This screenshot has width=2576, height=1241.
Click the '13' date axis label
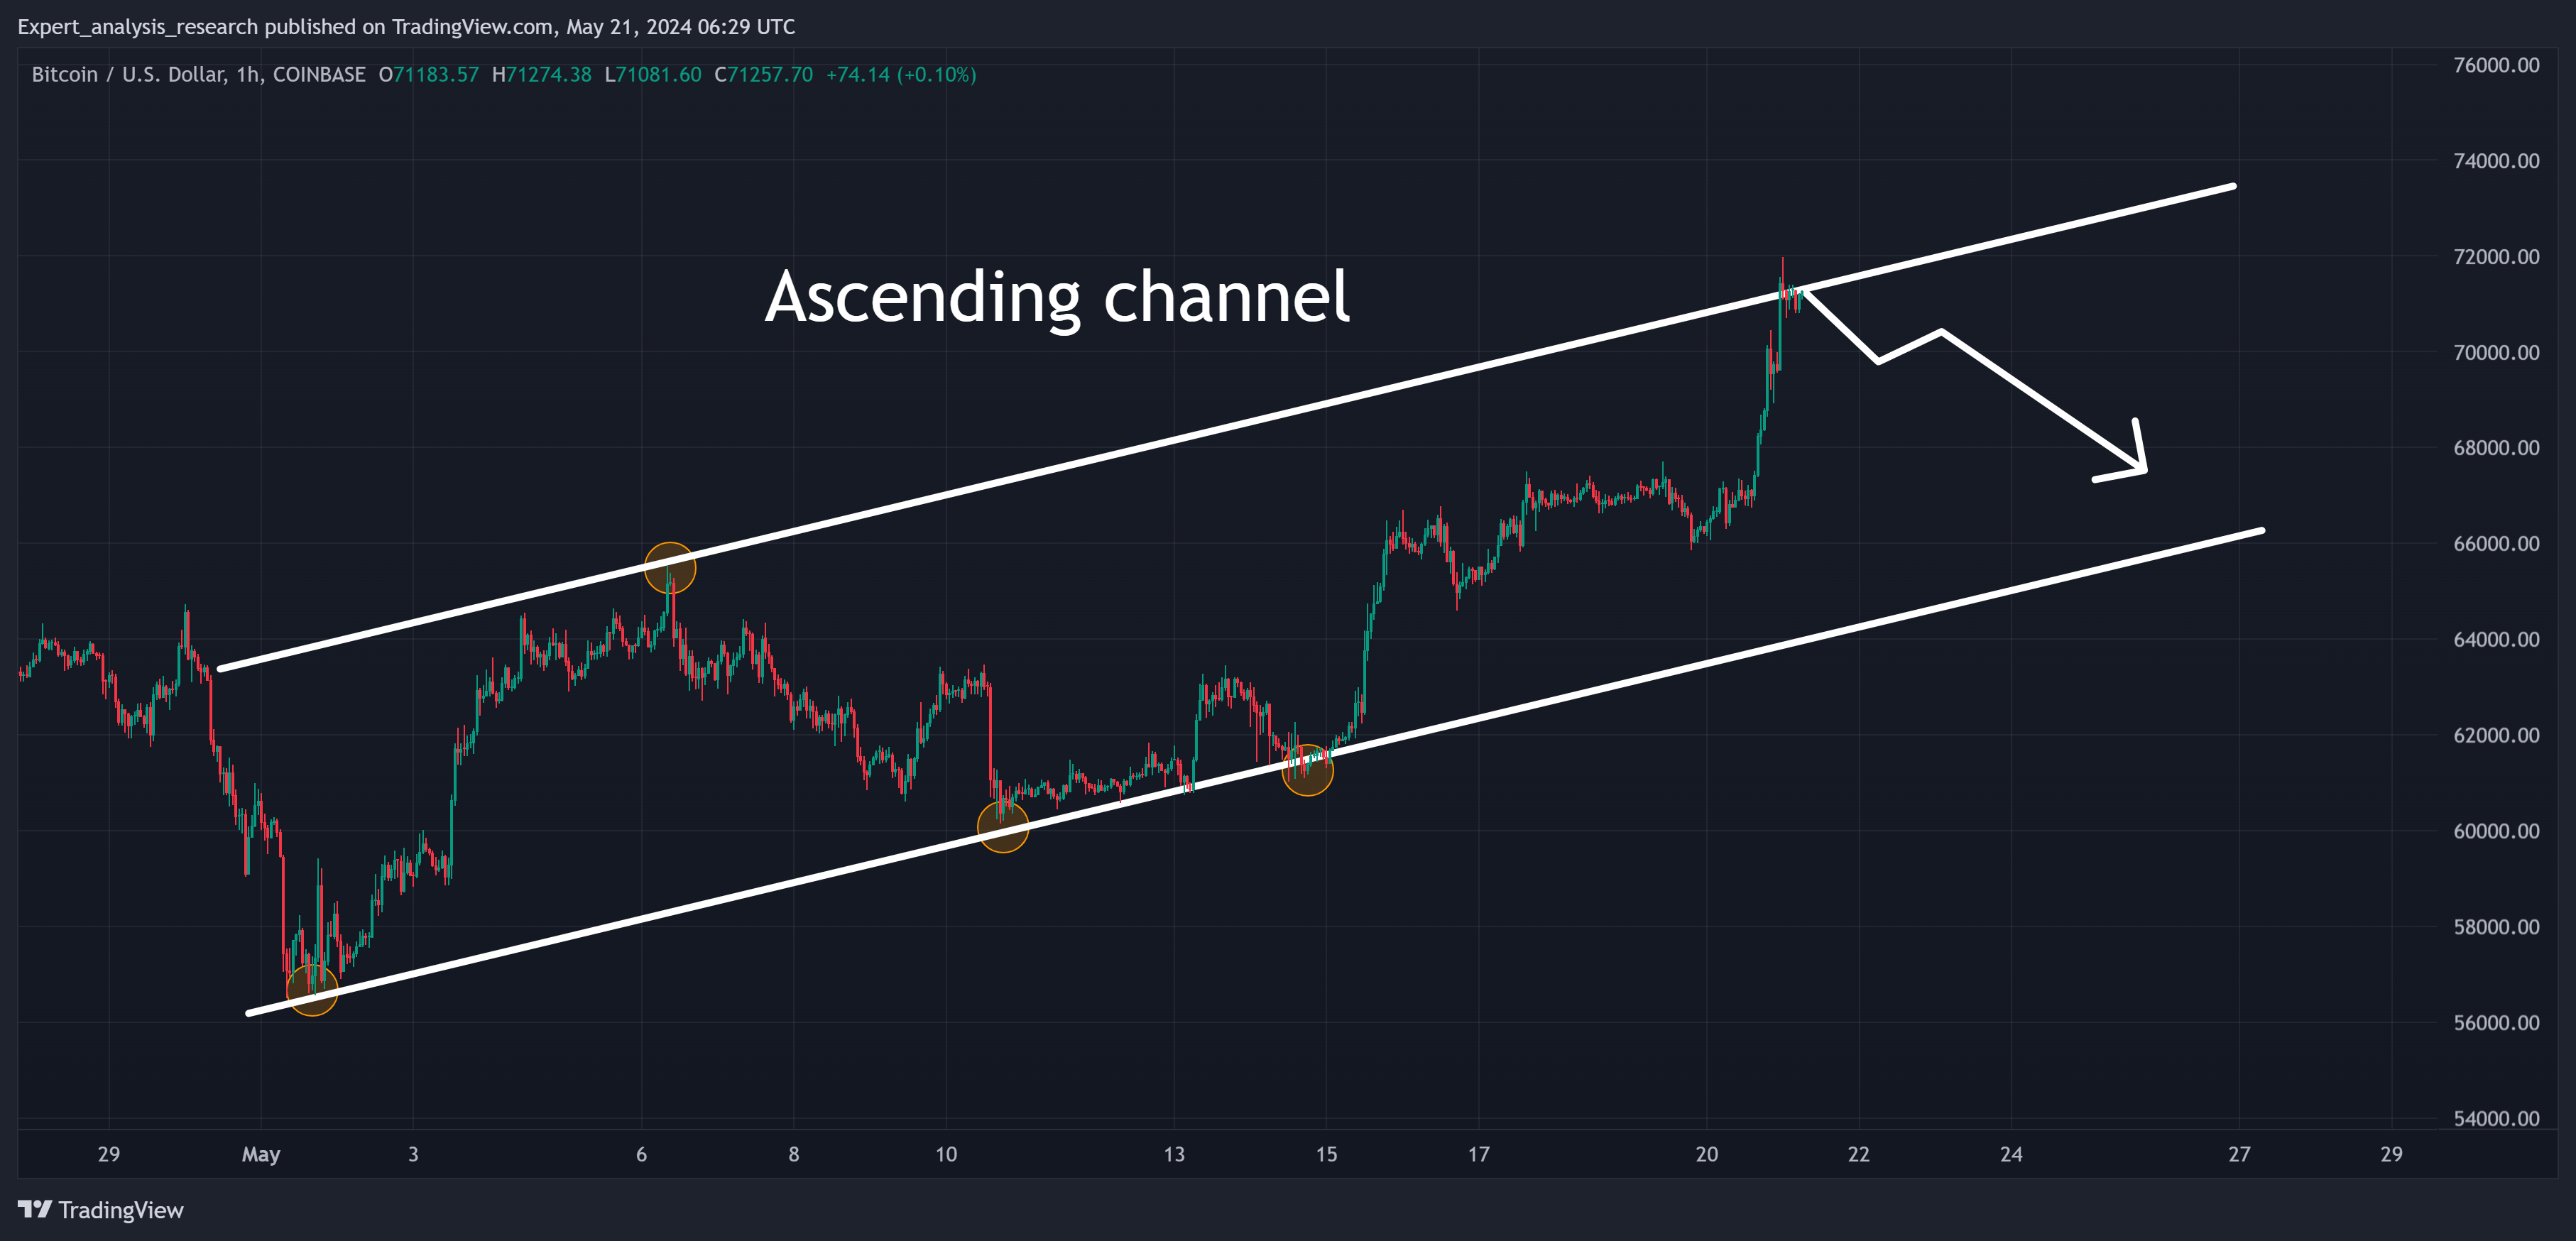pyautogui.click(x=1174, y=1154)
